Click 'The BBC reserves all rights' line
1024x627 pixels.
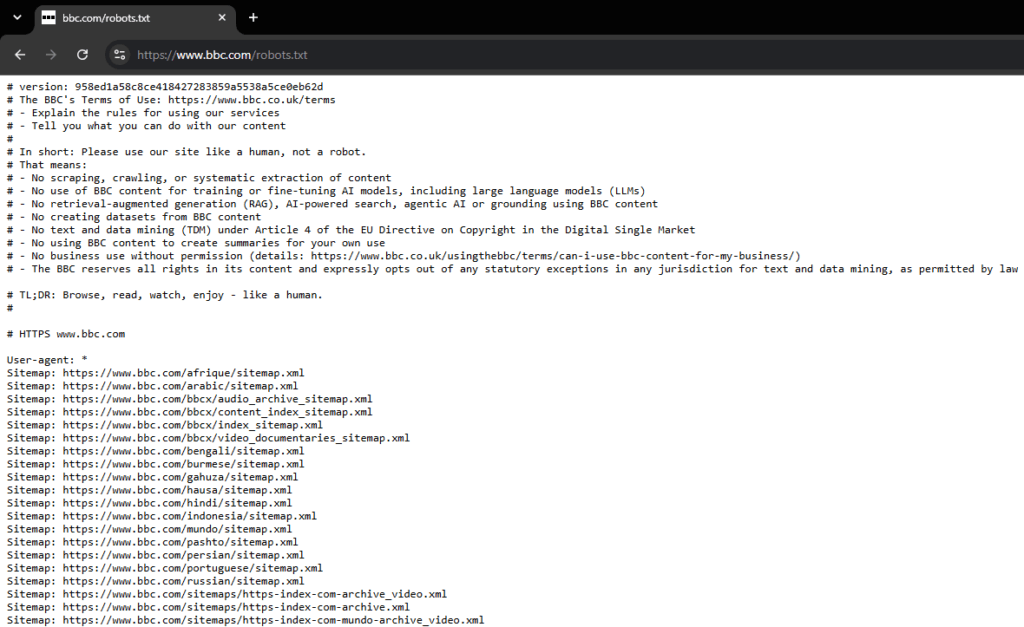tap(513, 269)
